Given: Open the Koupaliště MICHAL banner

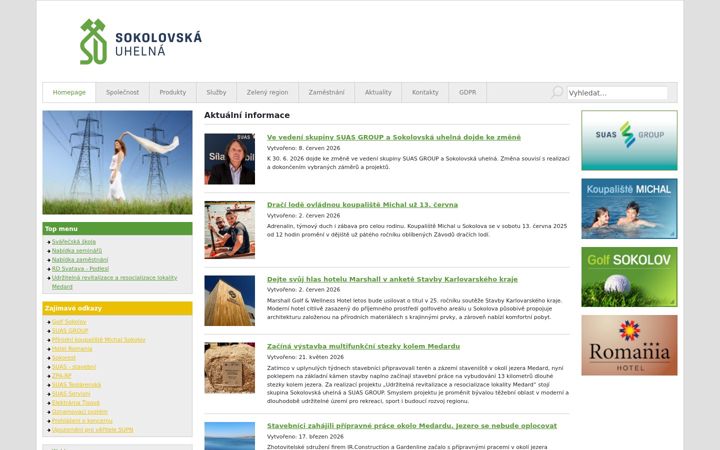Looking at the screenshot, I should click(x=629, y=208).
